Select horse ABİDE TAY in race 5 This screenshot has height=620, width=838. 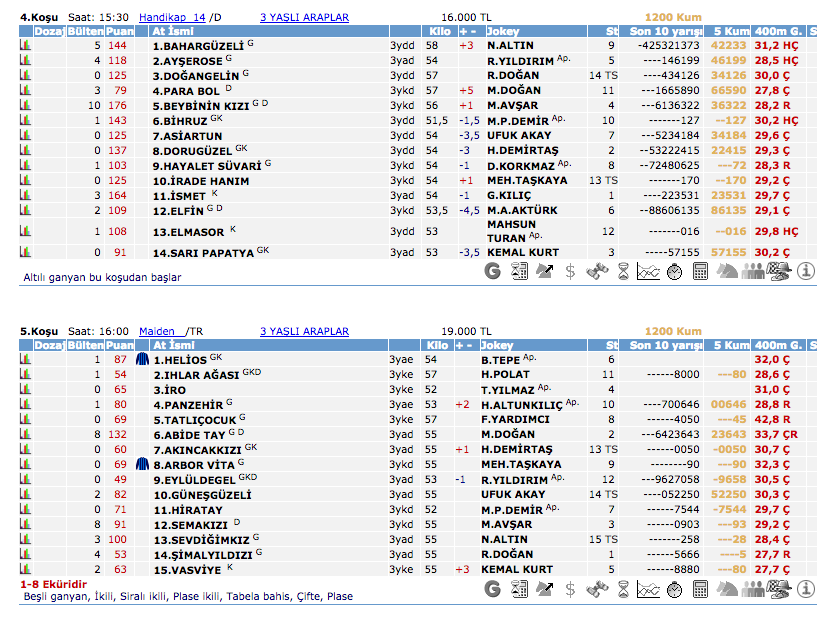point(189,435)
